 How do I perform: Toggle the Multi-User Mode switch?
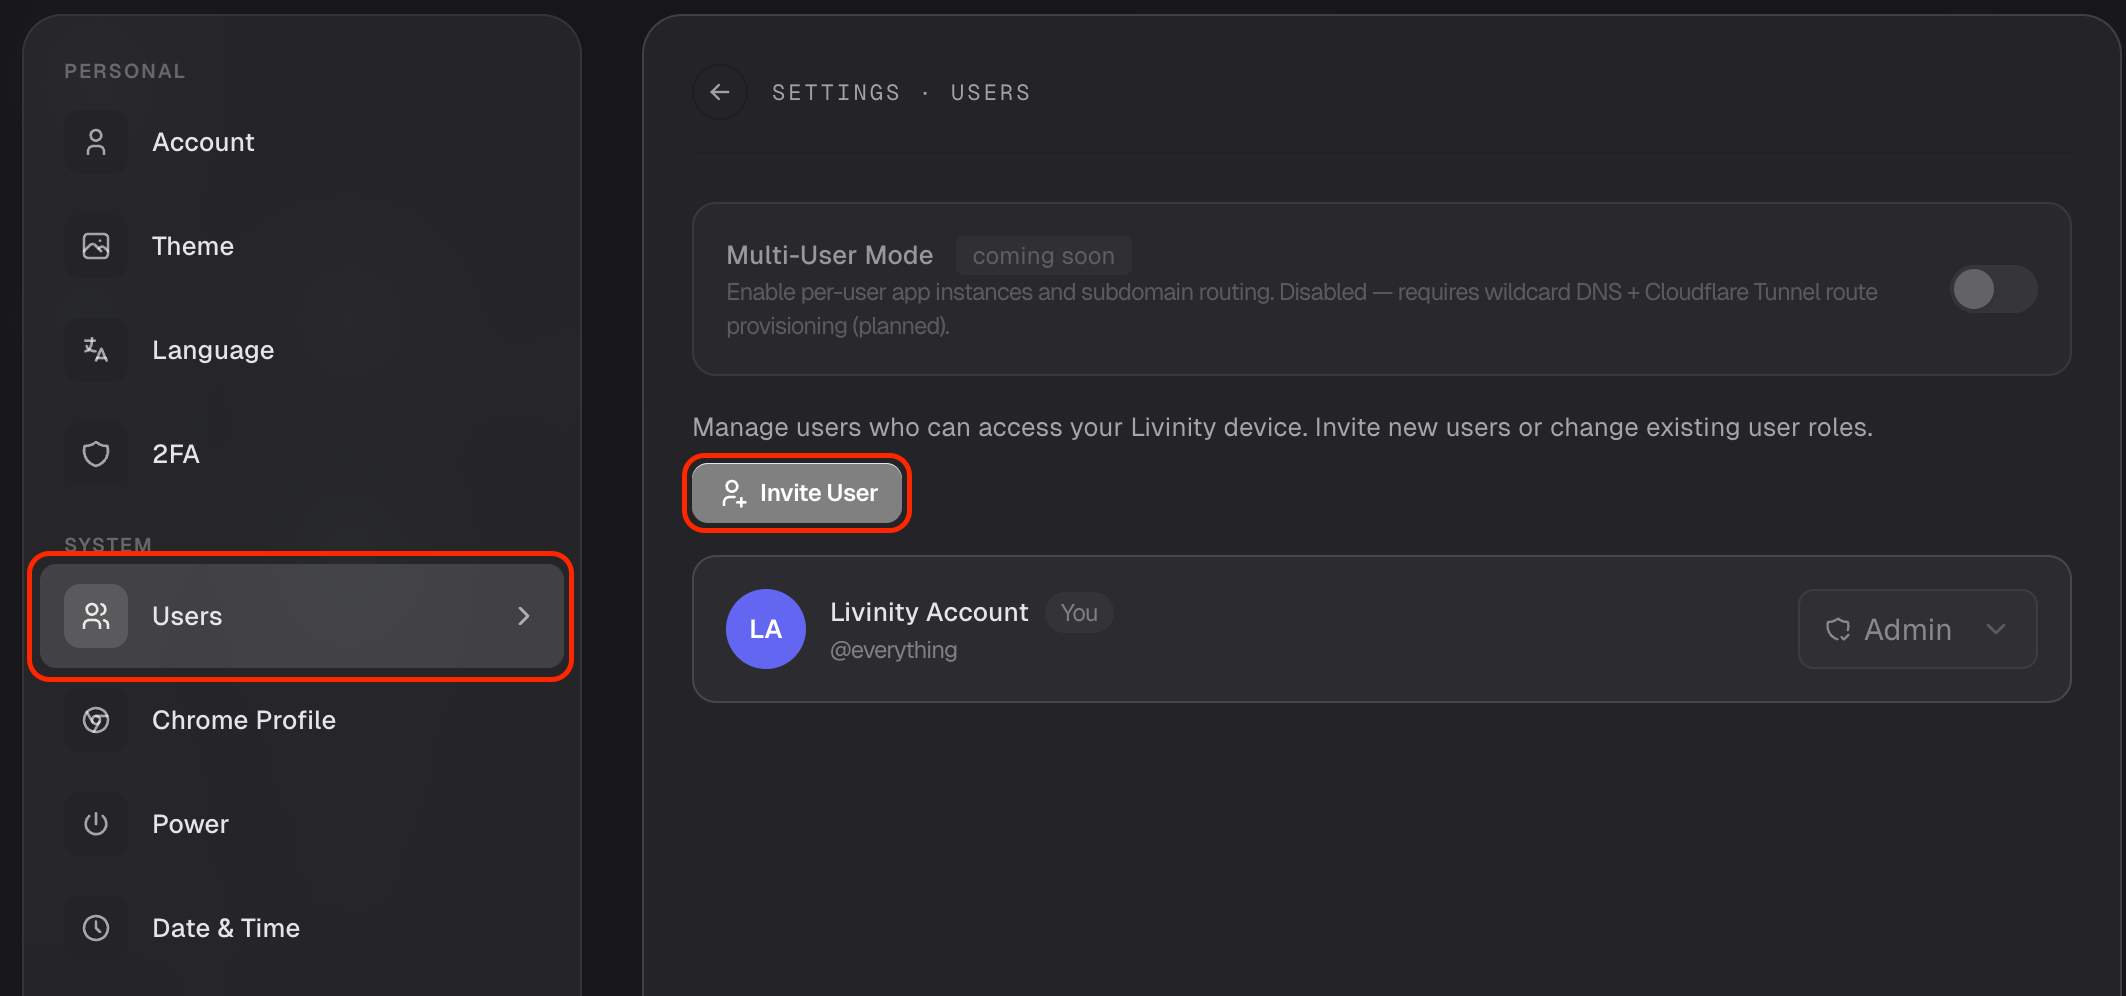coord(1994,290)
